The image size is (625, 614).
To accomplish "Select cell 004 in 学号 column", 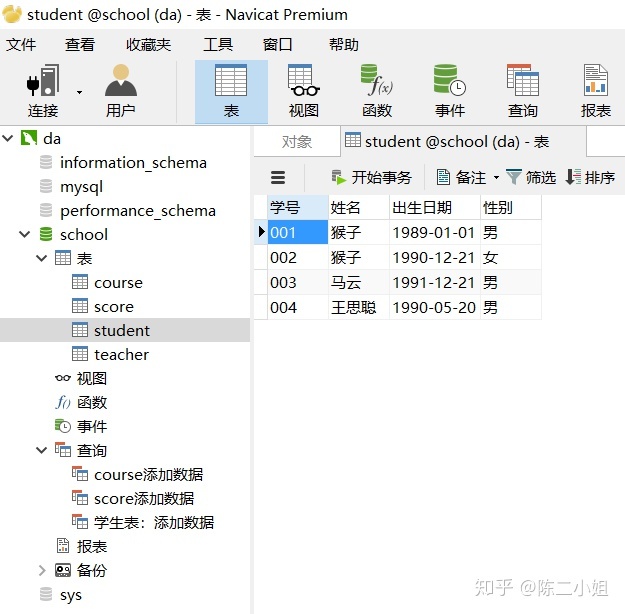I will (298, 307).
